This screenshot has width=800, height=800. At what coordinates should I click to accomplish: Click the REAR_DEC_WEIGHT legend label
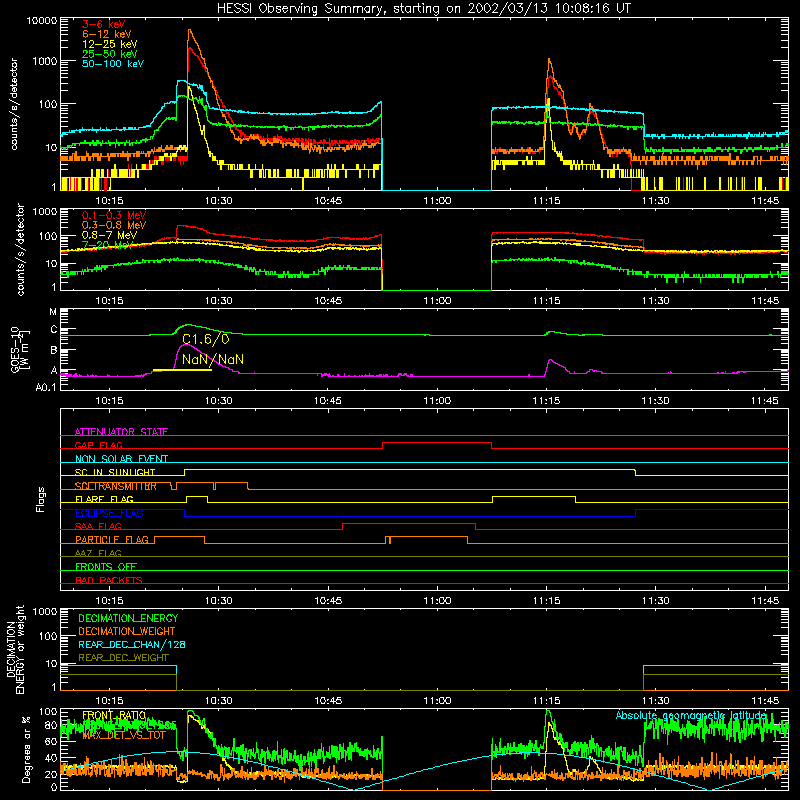pos(123,658)
